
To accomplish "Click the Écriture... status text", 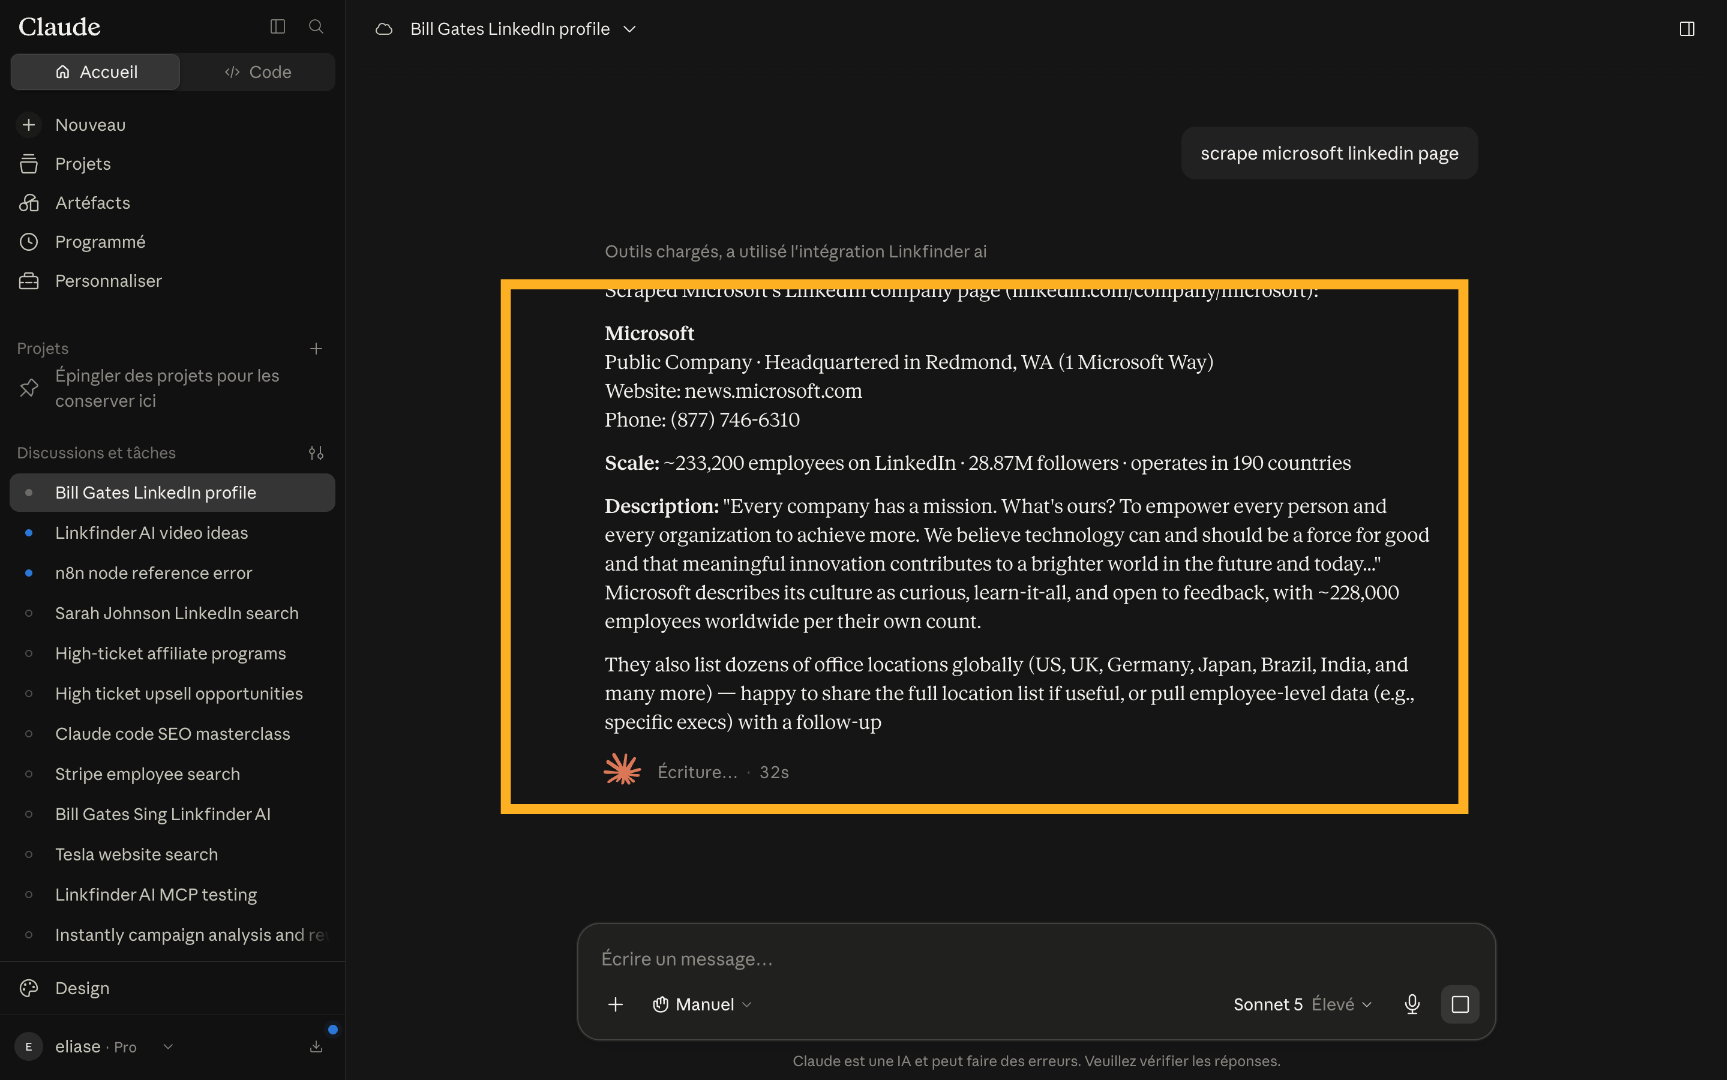I will [697, 772].
